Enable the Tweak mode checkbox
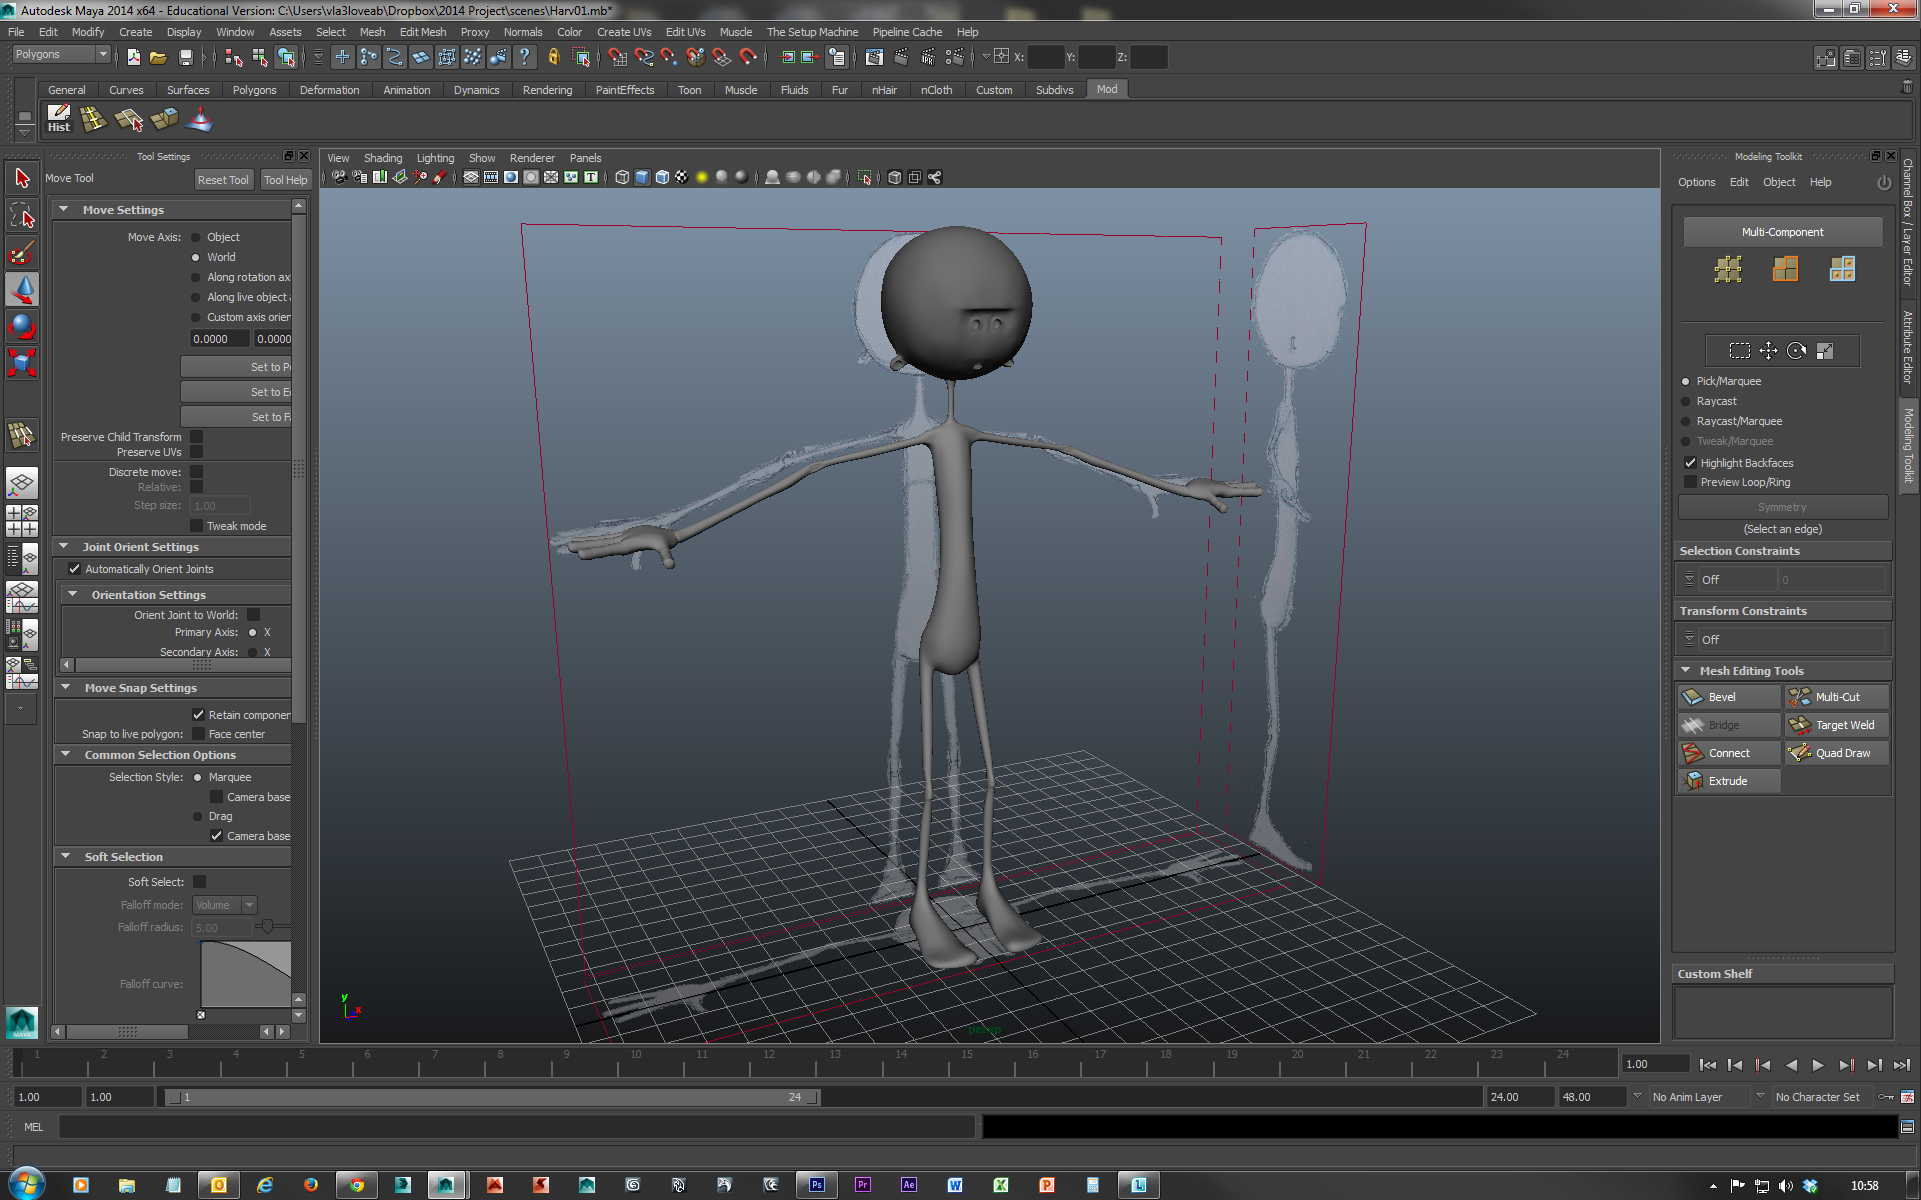The height and width of the screenshot is (1200, 1921). (x=197, y=526)
